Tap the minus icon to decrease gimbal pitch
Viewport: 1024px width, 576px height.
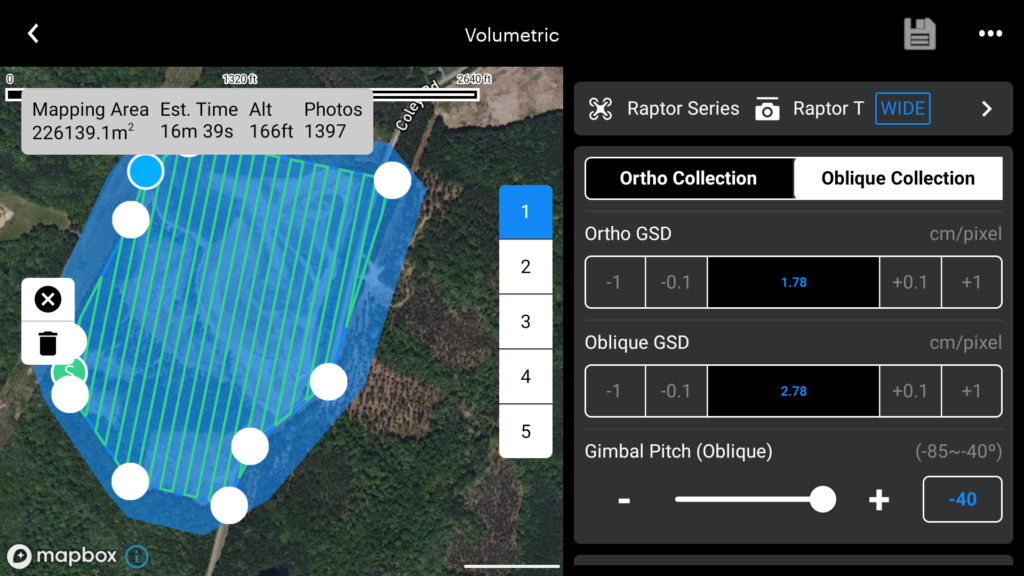[624, 499]
